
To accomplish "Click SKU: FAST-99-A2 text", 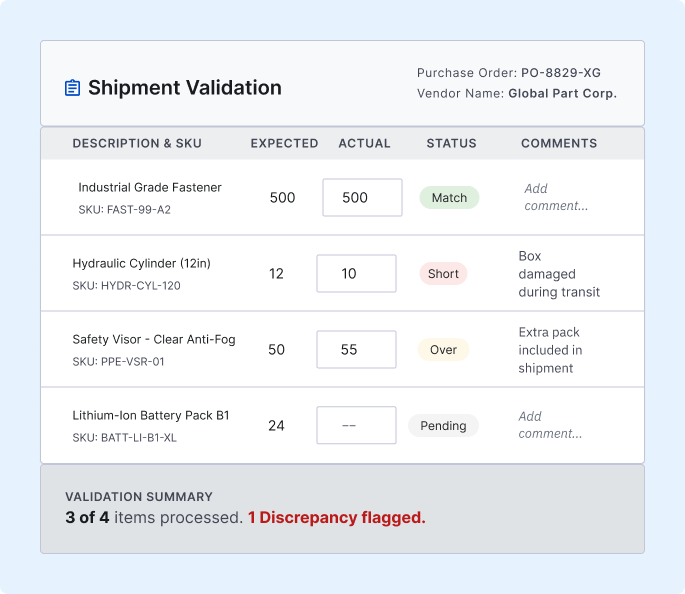I will [x=125, y=210].
